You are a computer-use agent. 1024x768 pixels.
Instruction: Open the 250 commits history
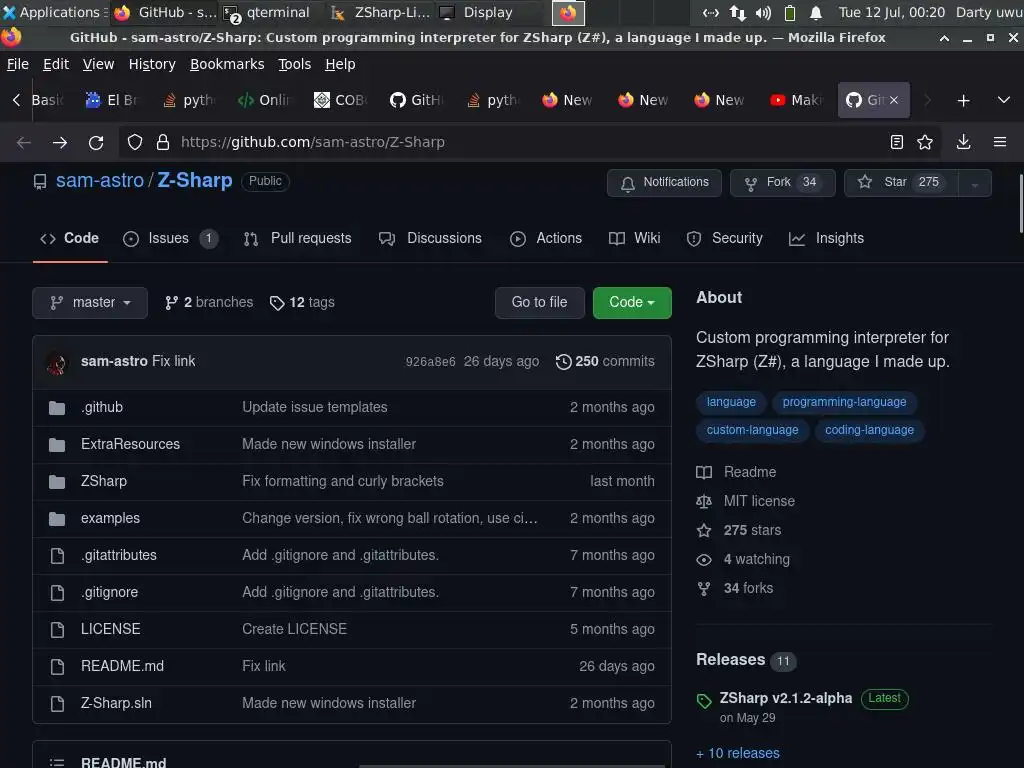click(x=605, y=361)
